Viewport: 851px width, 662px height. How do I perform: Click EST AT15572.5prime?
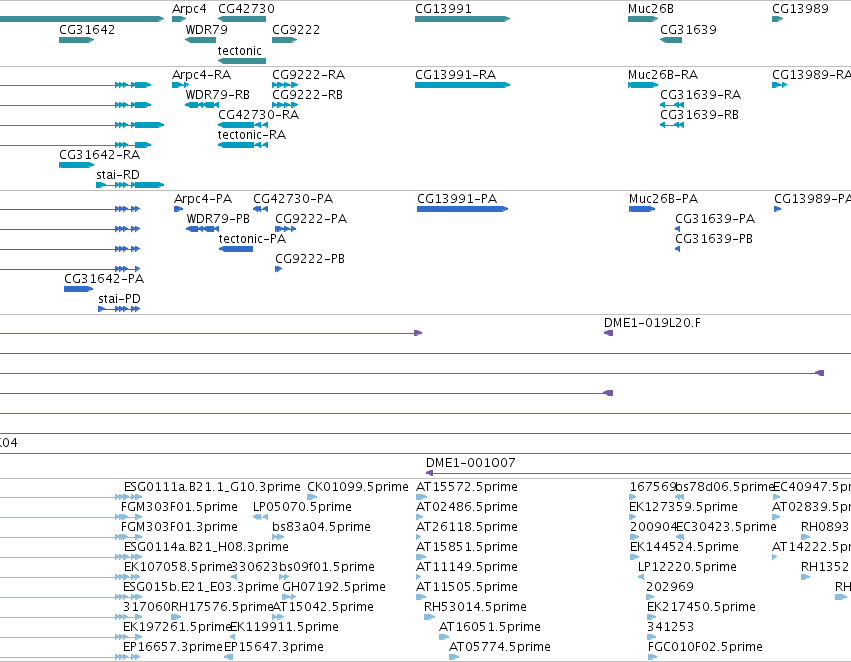coord(467,487)
